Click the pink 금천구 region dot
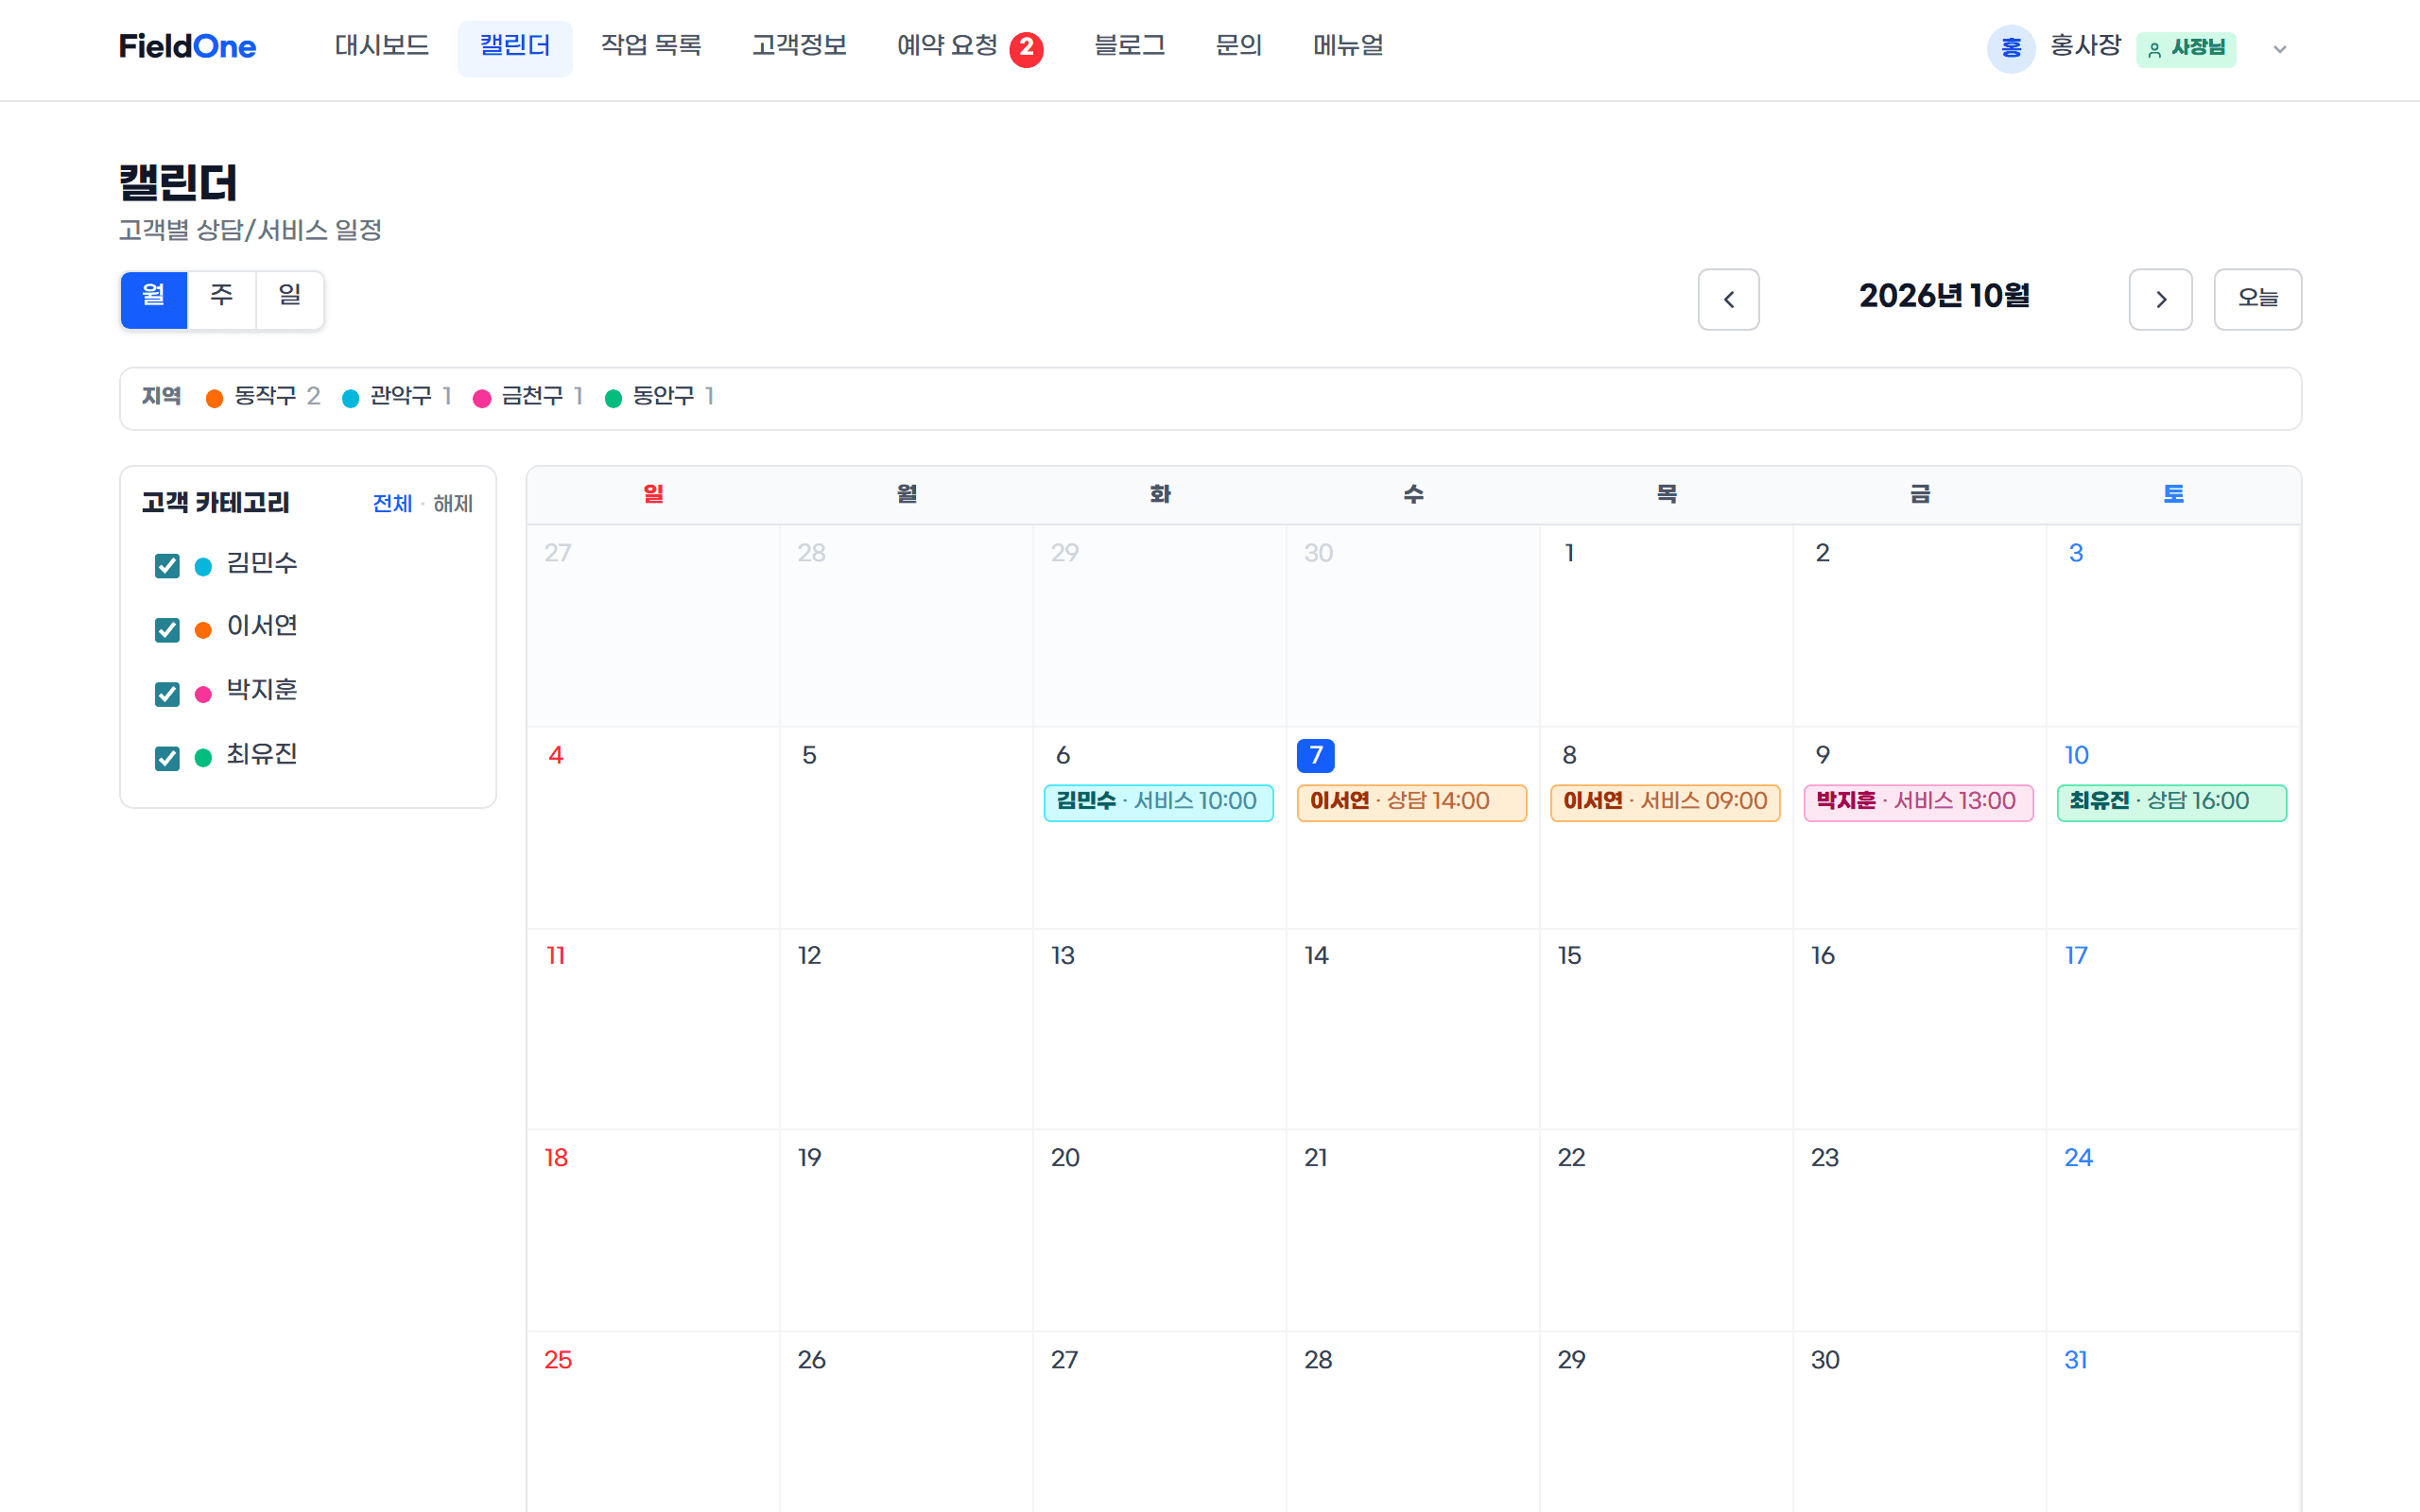2420x1512 pixels. click(482, 398)
